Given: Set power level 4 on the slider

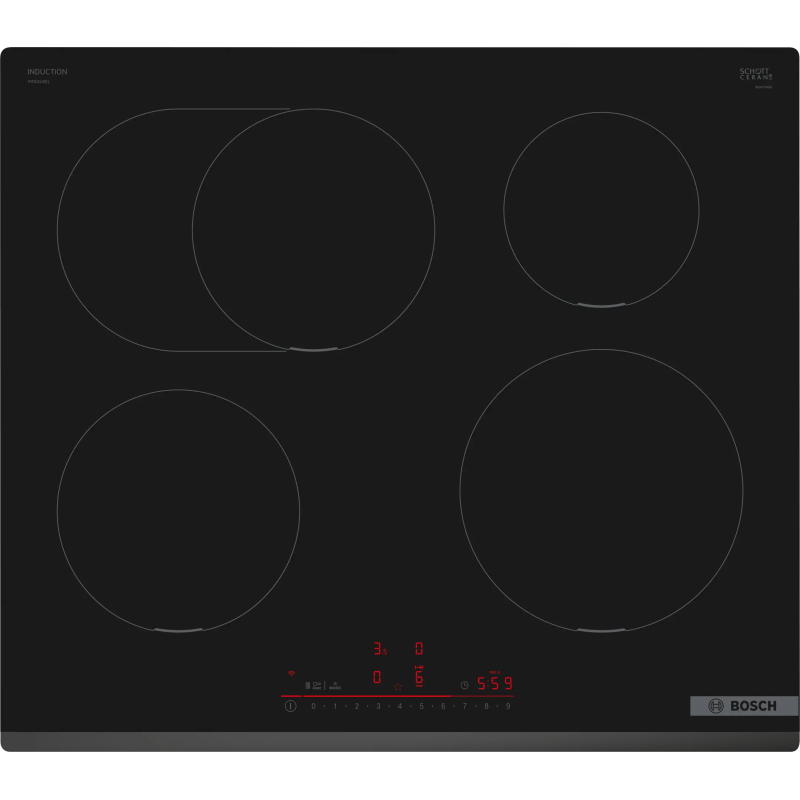Looking at the screenshot, I should [x=400, y=706].
